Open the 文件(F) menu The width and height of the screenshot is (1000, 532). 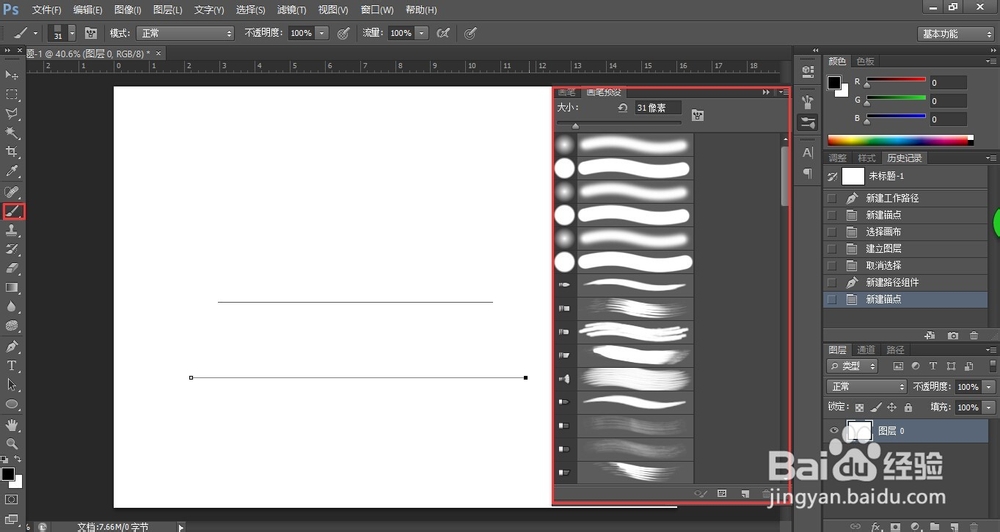47,10
